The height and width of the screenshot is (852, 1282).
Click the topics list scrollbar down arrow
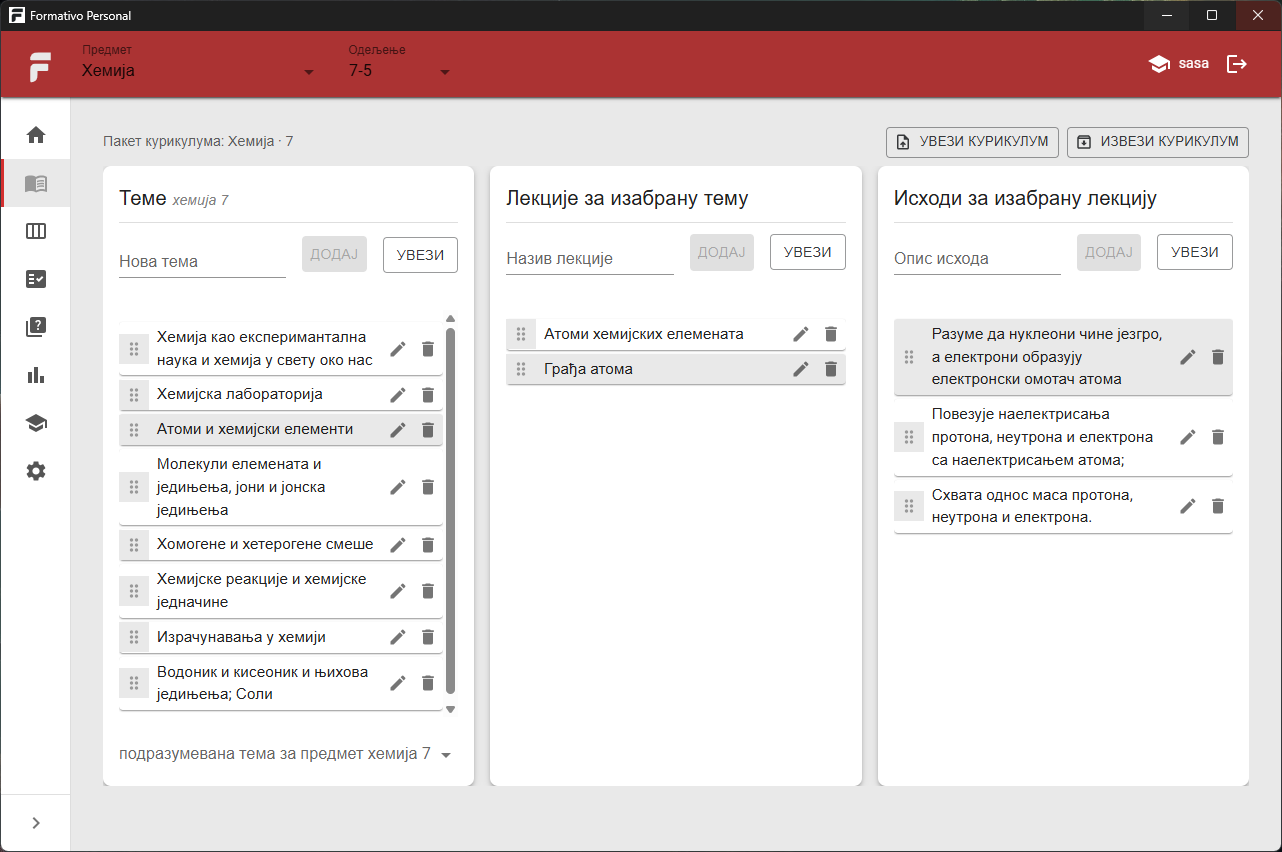pos(450,709)
